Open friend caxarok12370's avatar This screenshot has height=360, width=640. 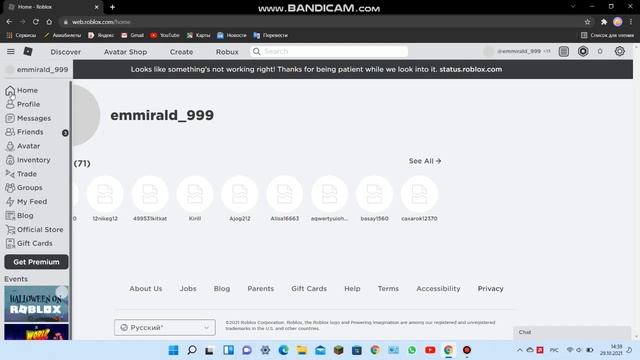coord(419,194)
